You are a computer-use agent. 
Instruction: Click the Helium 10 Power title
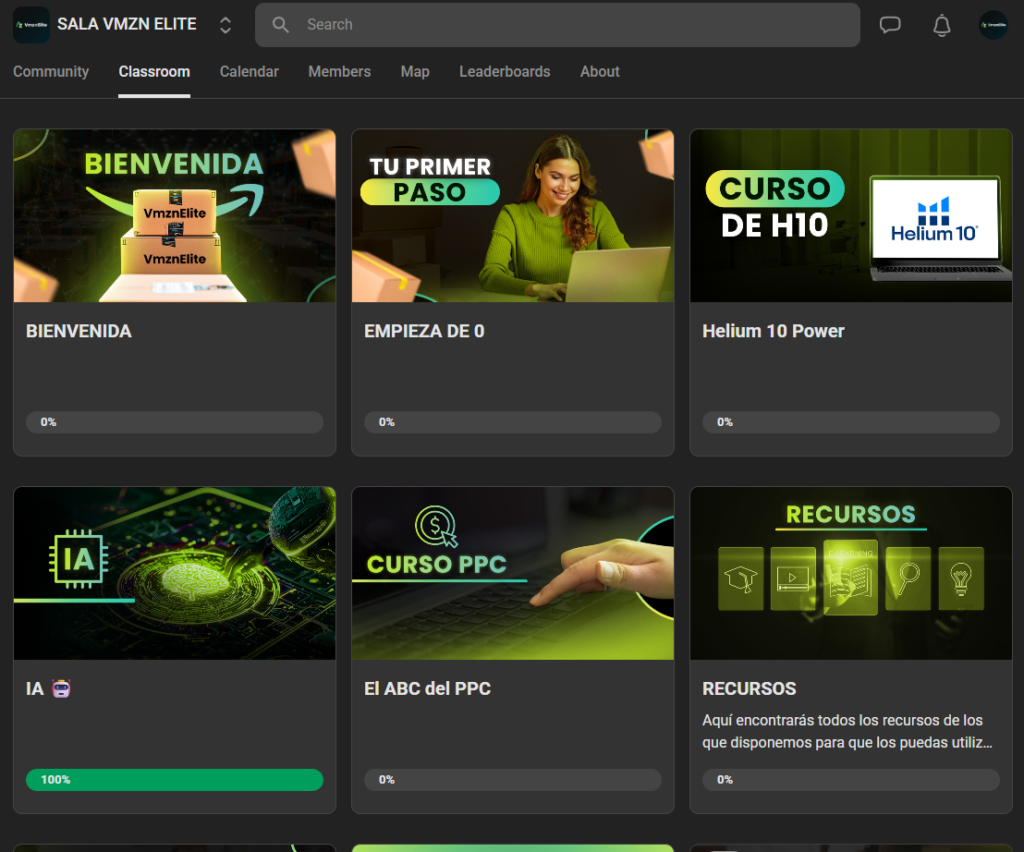coord(773,331)
